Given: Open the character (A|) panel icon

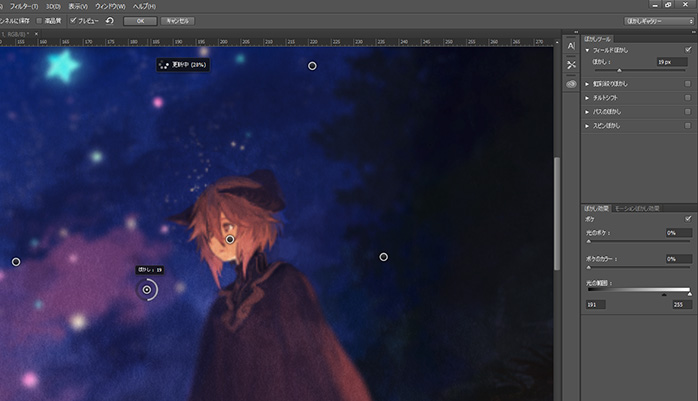Looking at the screenshot, I should (571, 46).
